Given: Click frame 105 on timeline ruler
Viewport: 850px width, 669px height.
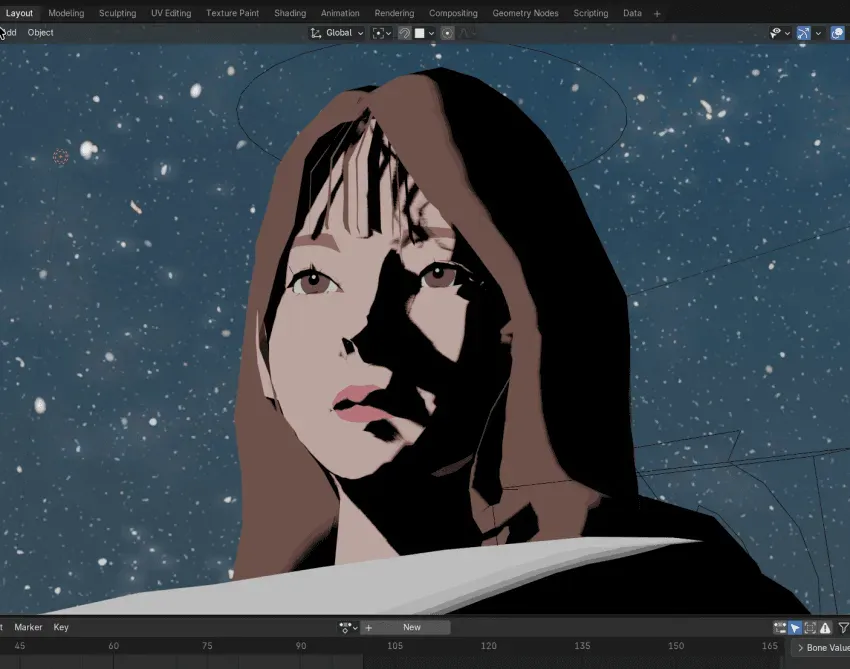Looking at the screenshot, I should [395, 646].
